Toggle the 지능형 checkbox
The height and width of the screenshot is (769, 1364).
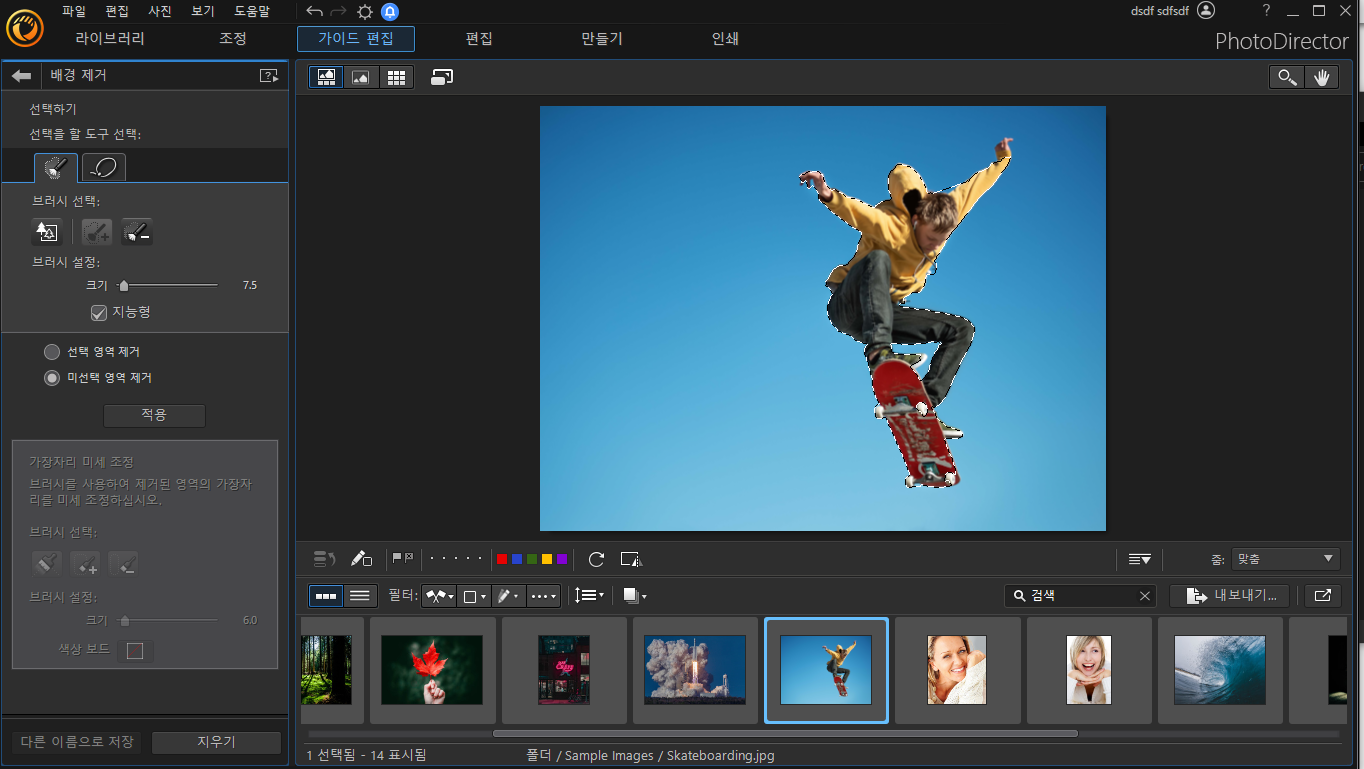[x=98, y=313]
